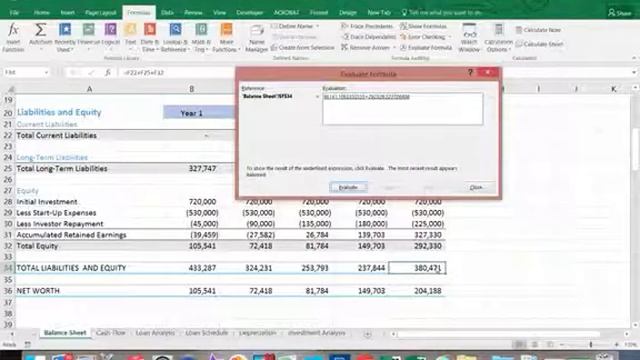This screenshot has width=640, height=360.
Task: Switch to the Home tab
Action: (42, 13)
